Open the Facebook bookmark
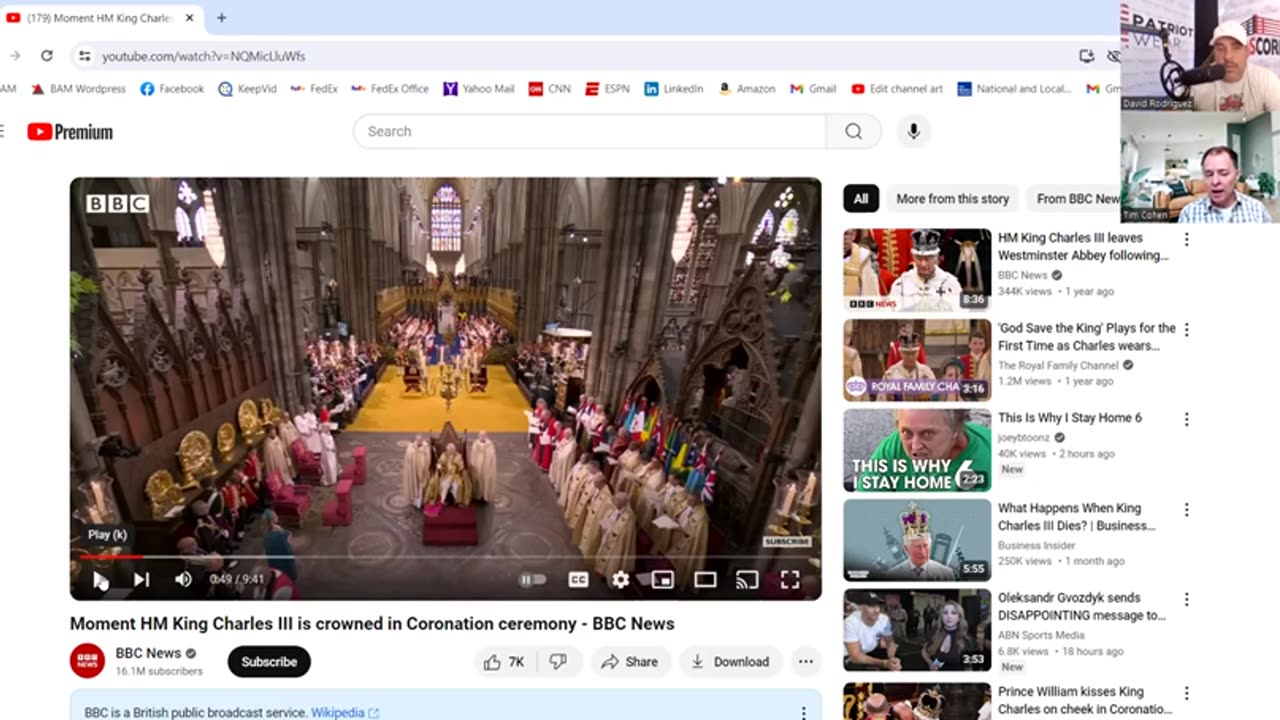This screenshot has width=1280, height=720. pos(172,89)
